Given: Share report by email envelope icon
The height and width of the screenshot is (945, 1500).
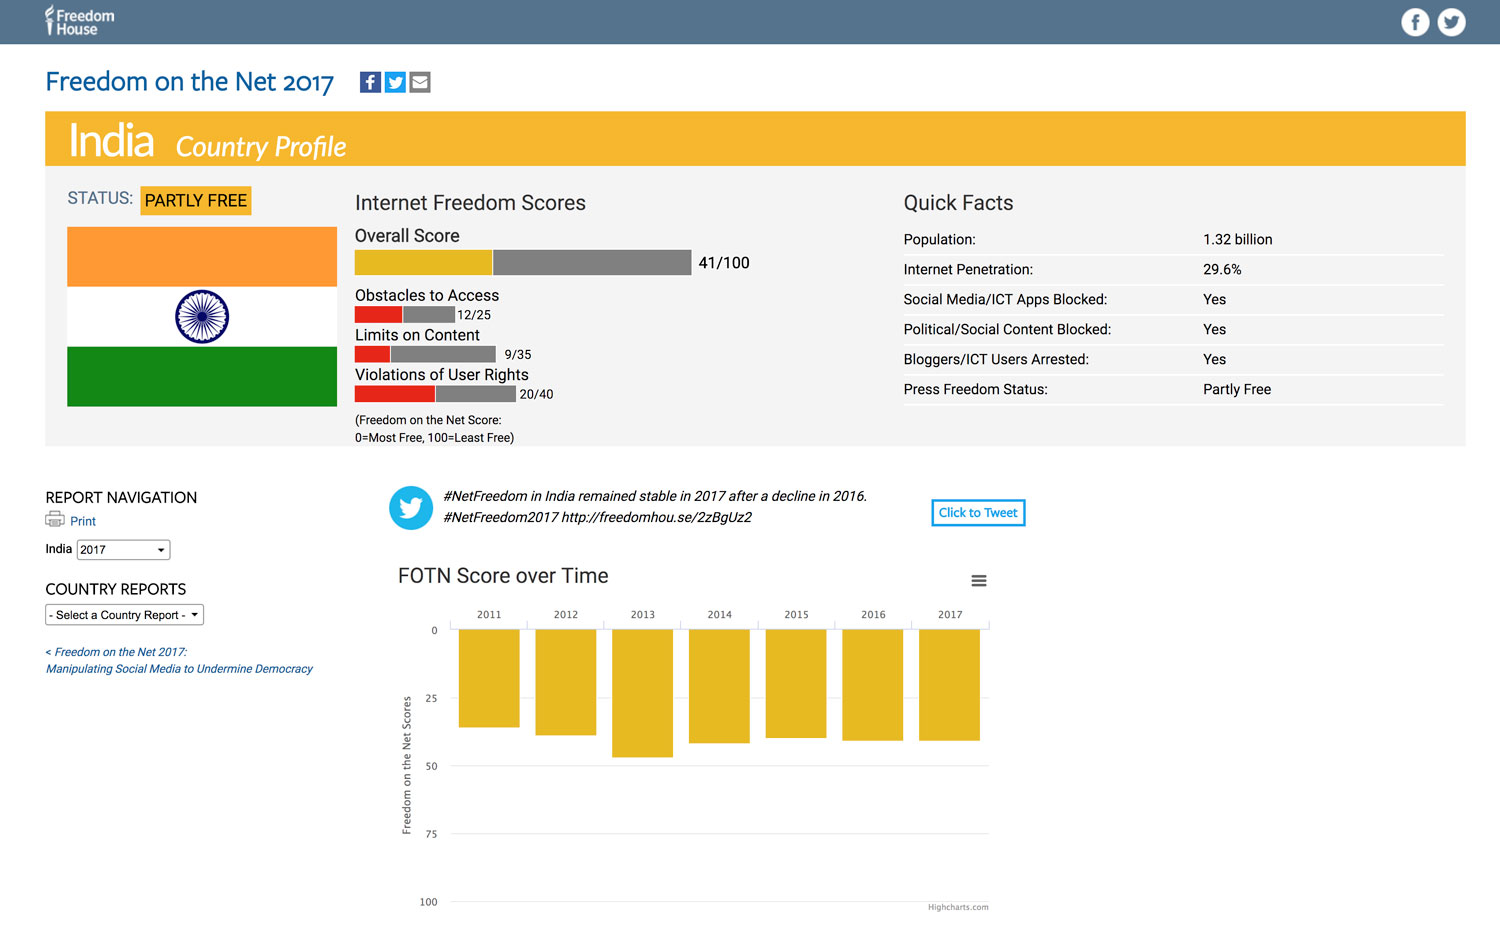Looking at the screenshot, I should (420, 82).
